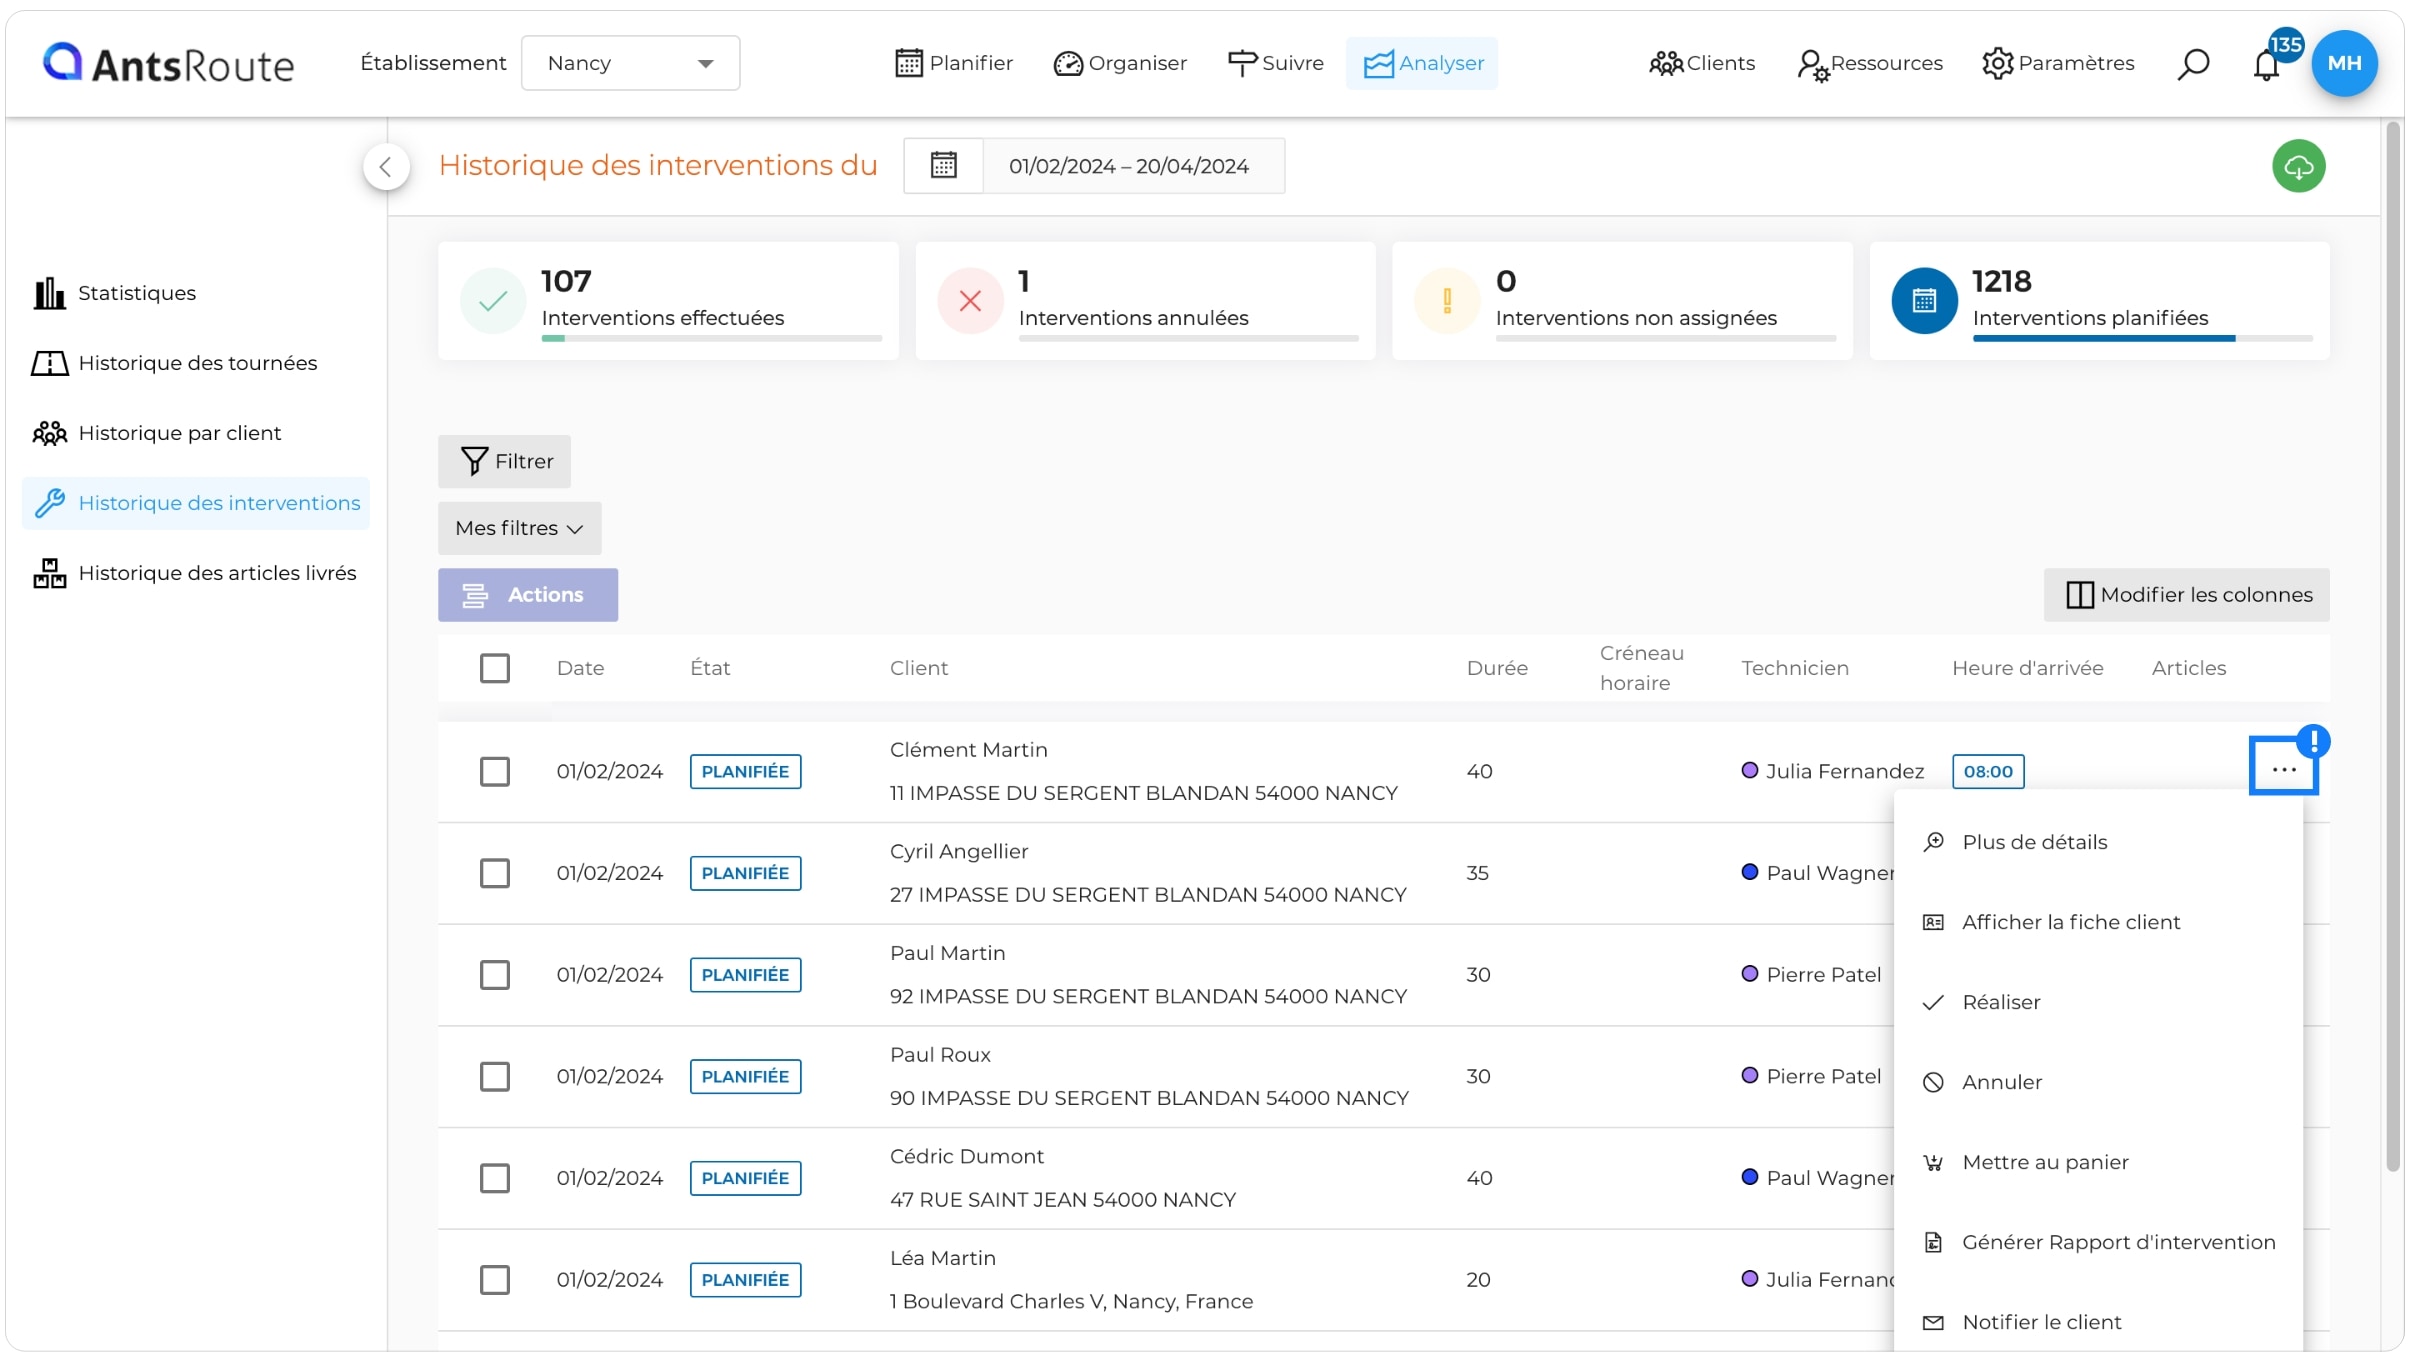Open the Établissement Nancy dropdown
2410x1365 pixels.
pos(630,63)
